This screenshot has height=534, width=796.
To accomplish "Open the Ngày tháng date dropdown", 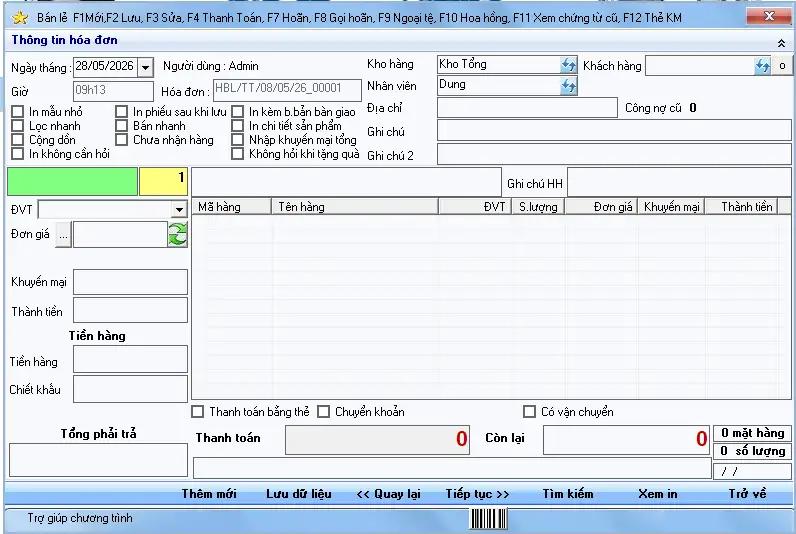I will (146, 68).
